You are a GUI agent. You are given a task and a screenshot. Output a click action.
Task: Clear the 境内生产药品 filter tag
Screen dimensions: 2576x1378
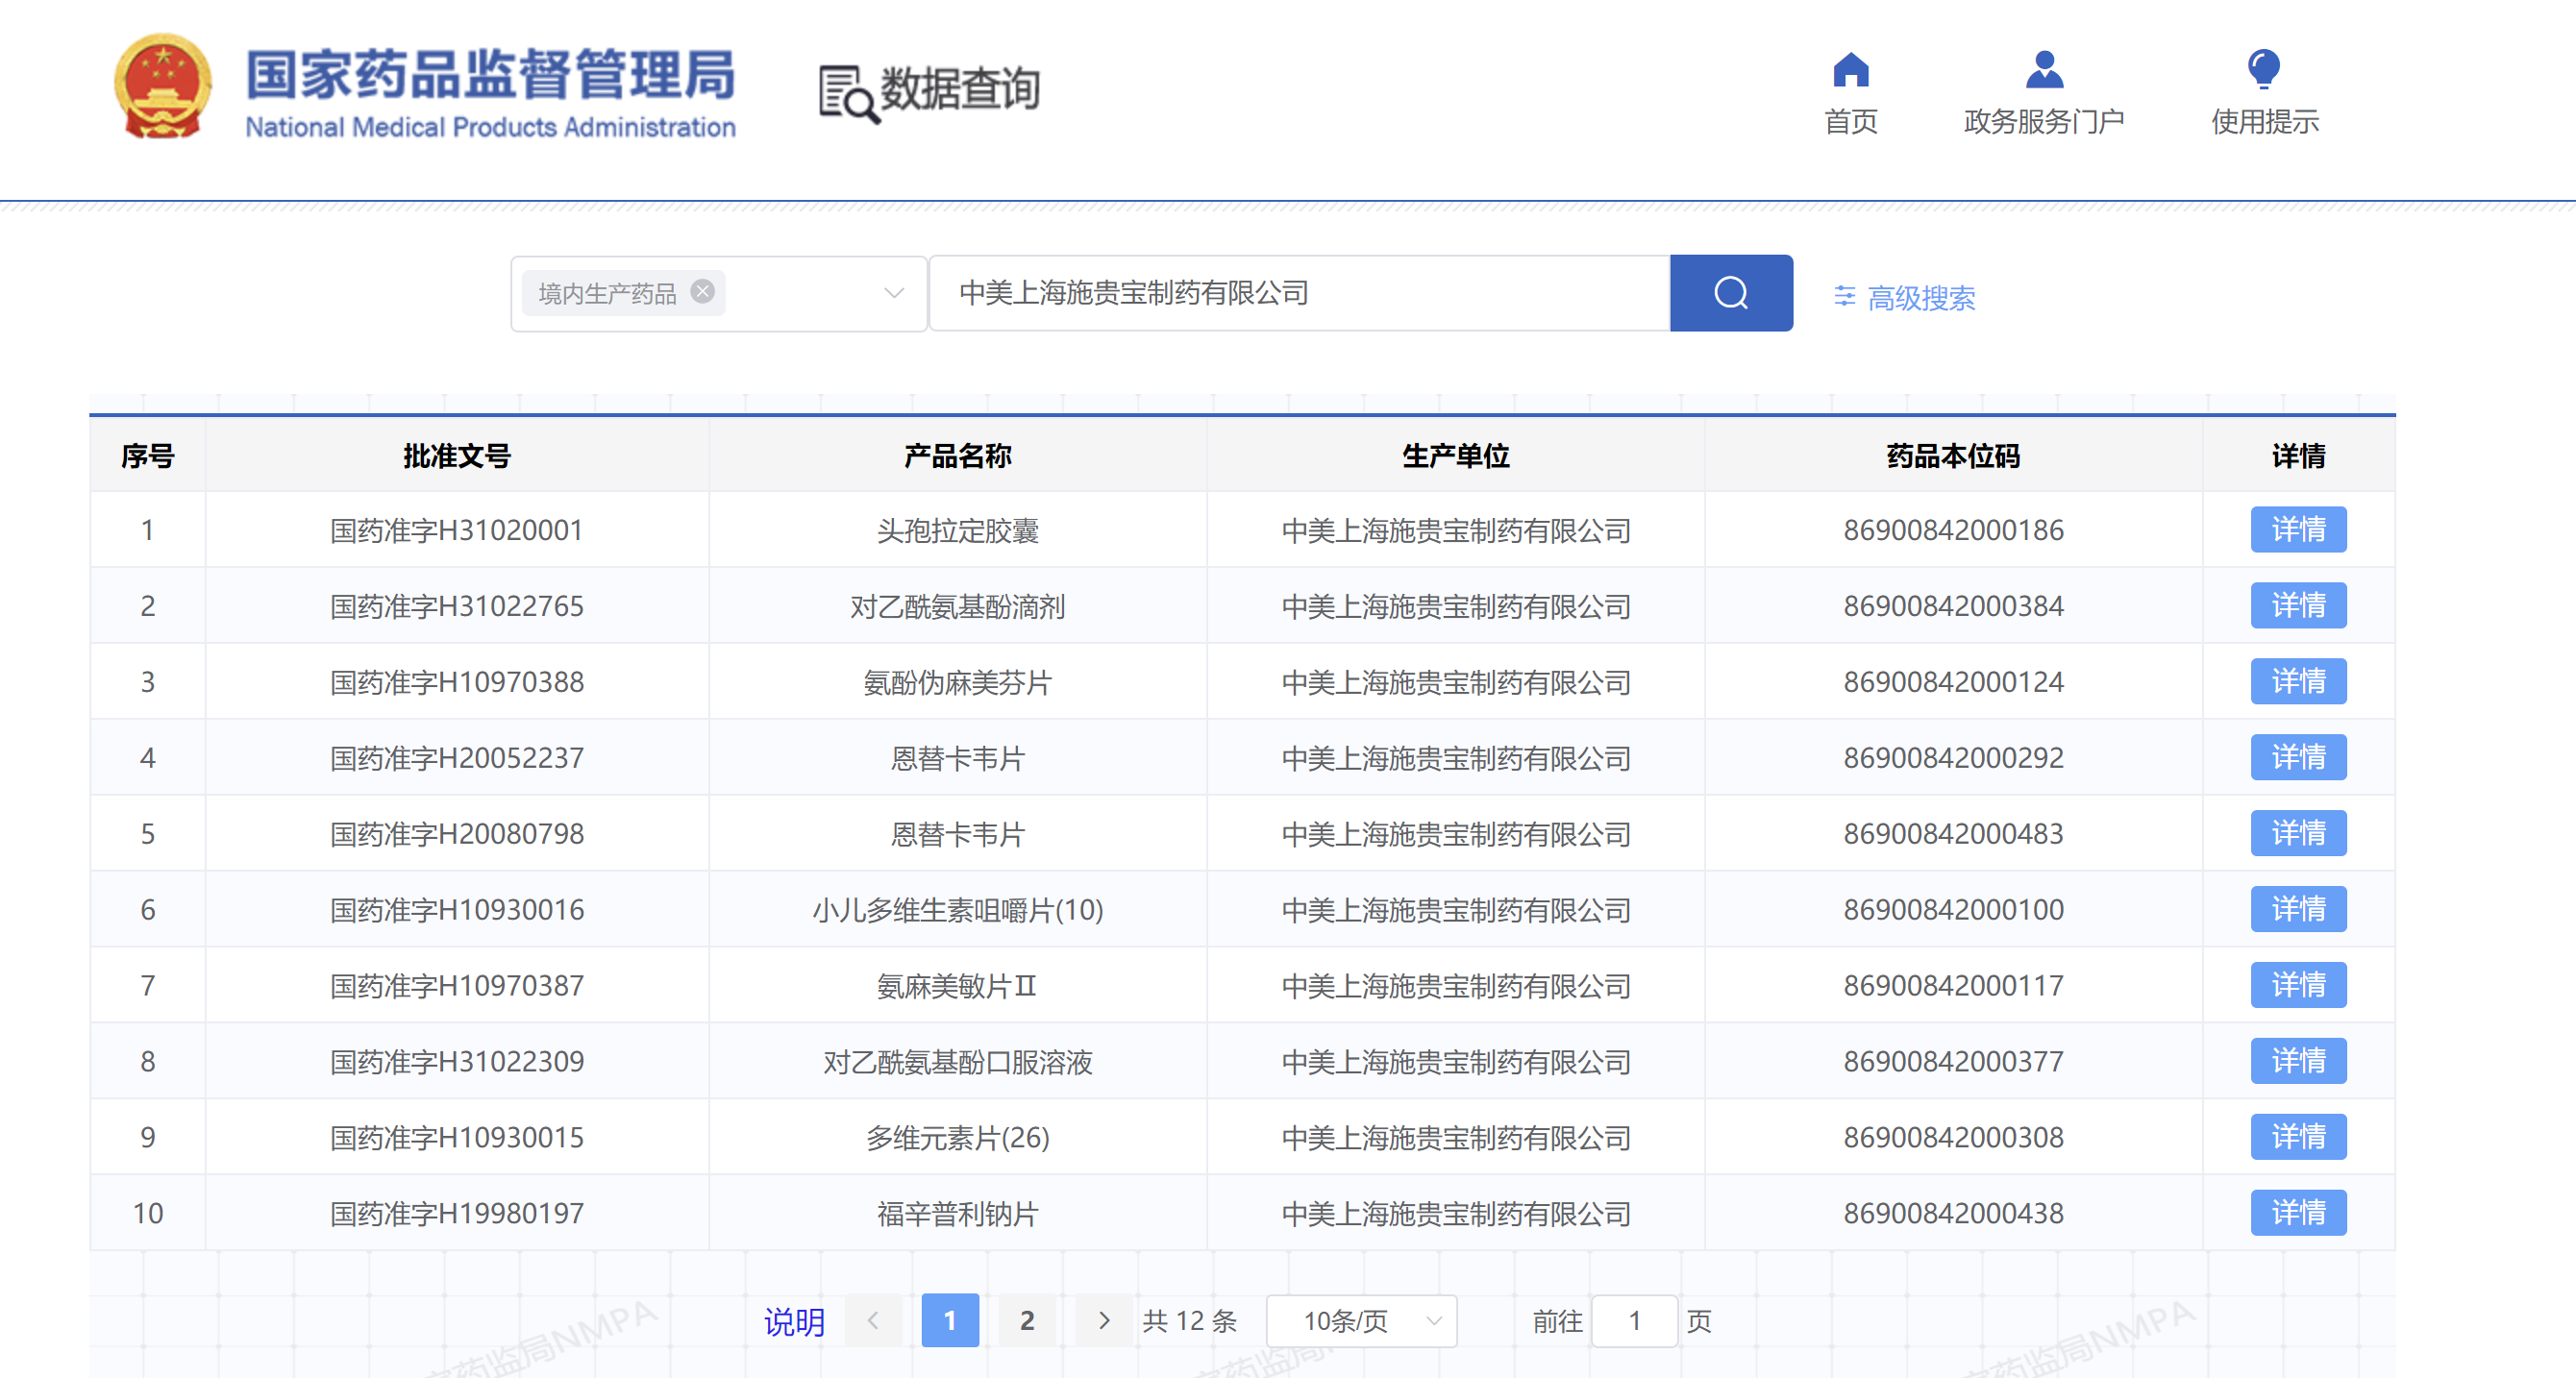pyautogui.click(x=703, y=292)
